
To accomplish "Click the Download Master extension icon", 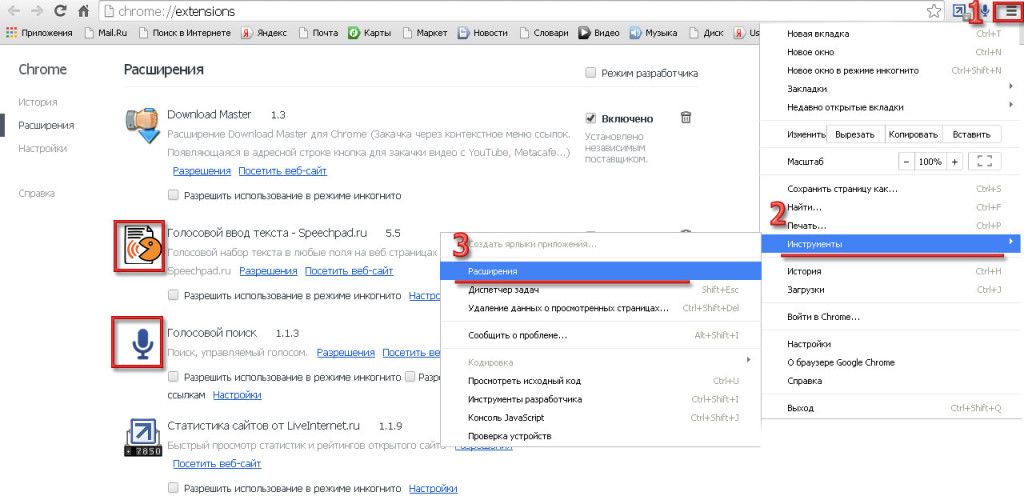I will (x=143, y=125).
